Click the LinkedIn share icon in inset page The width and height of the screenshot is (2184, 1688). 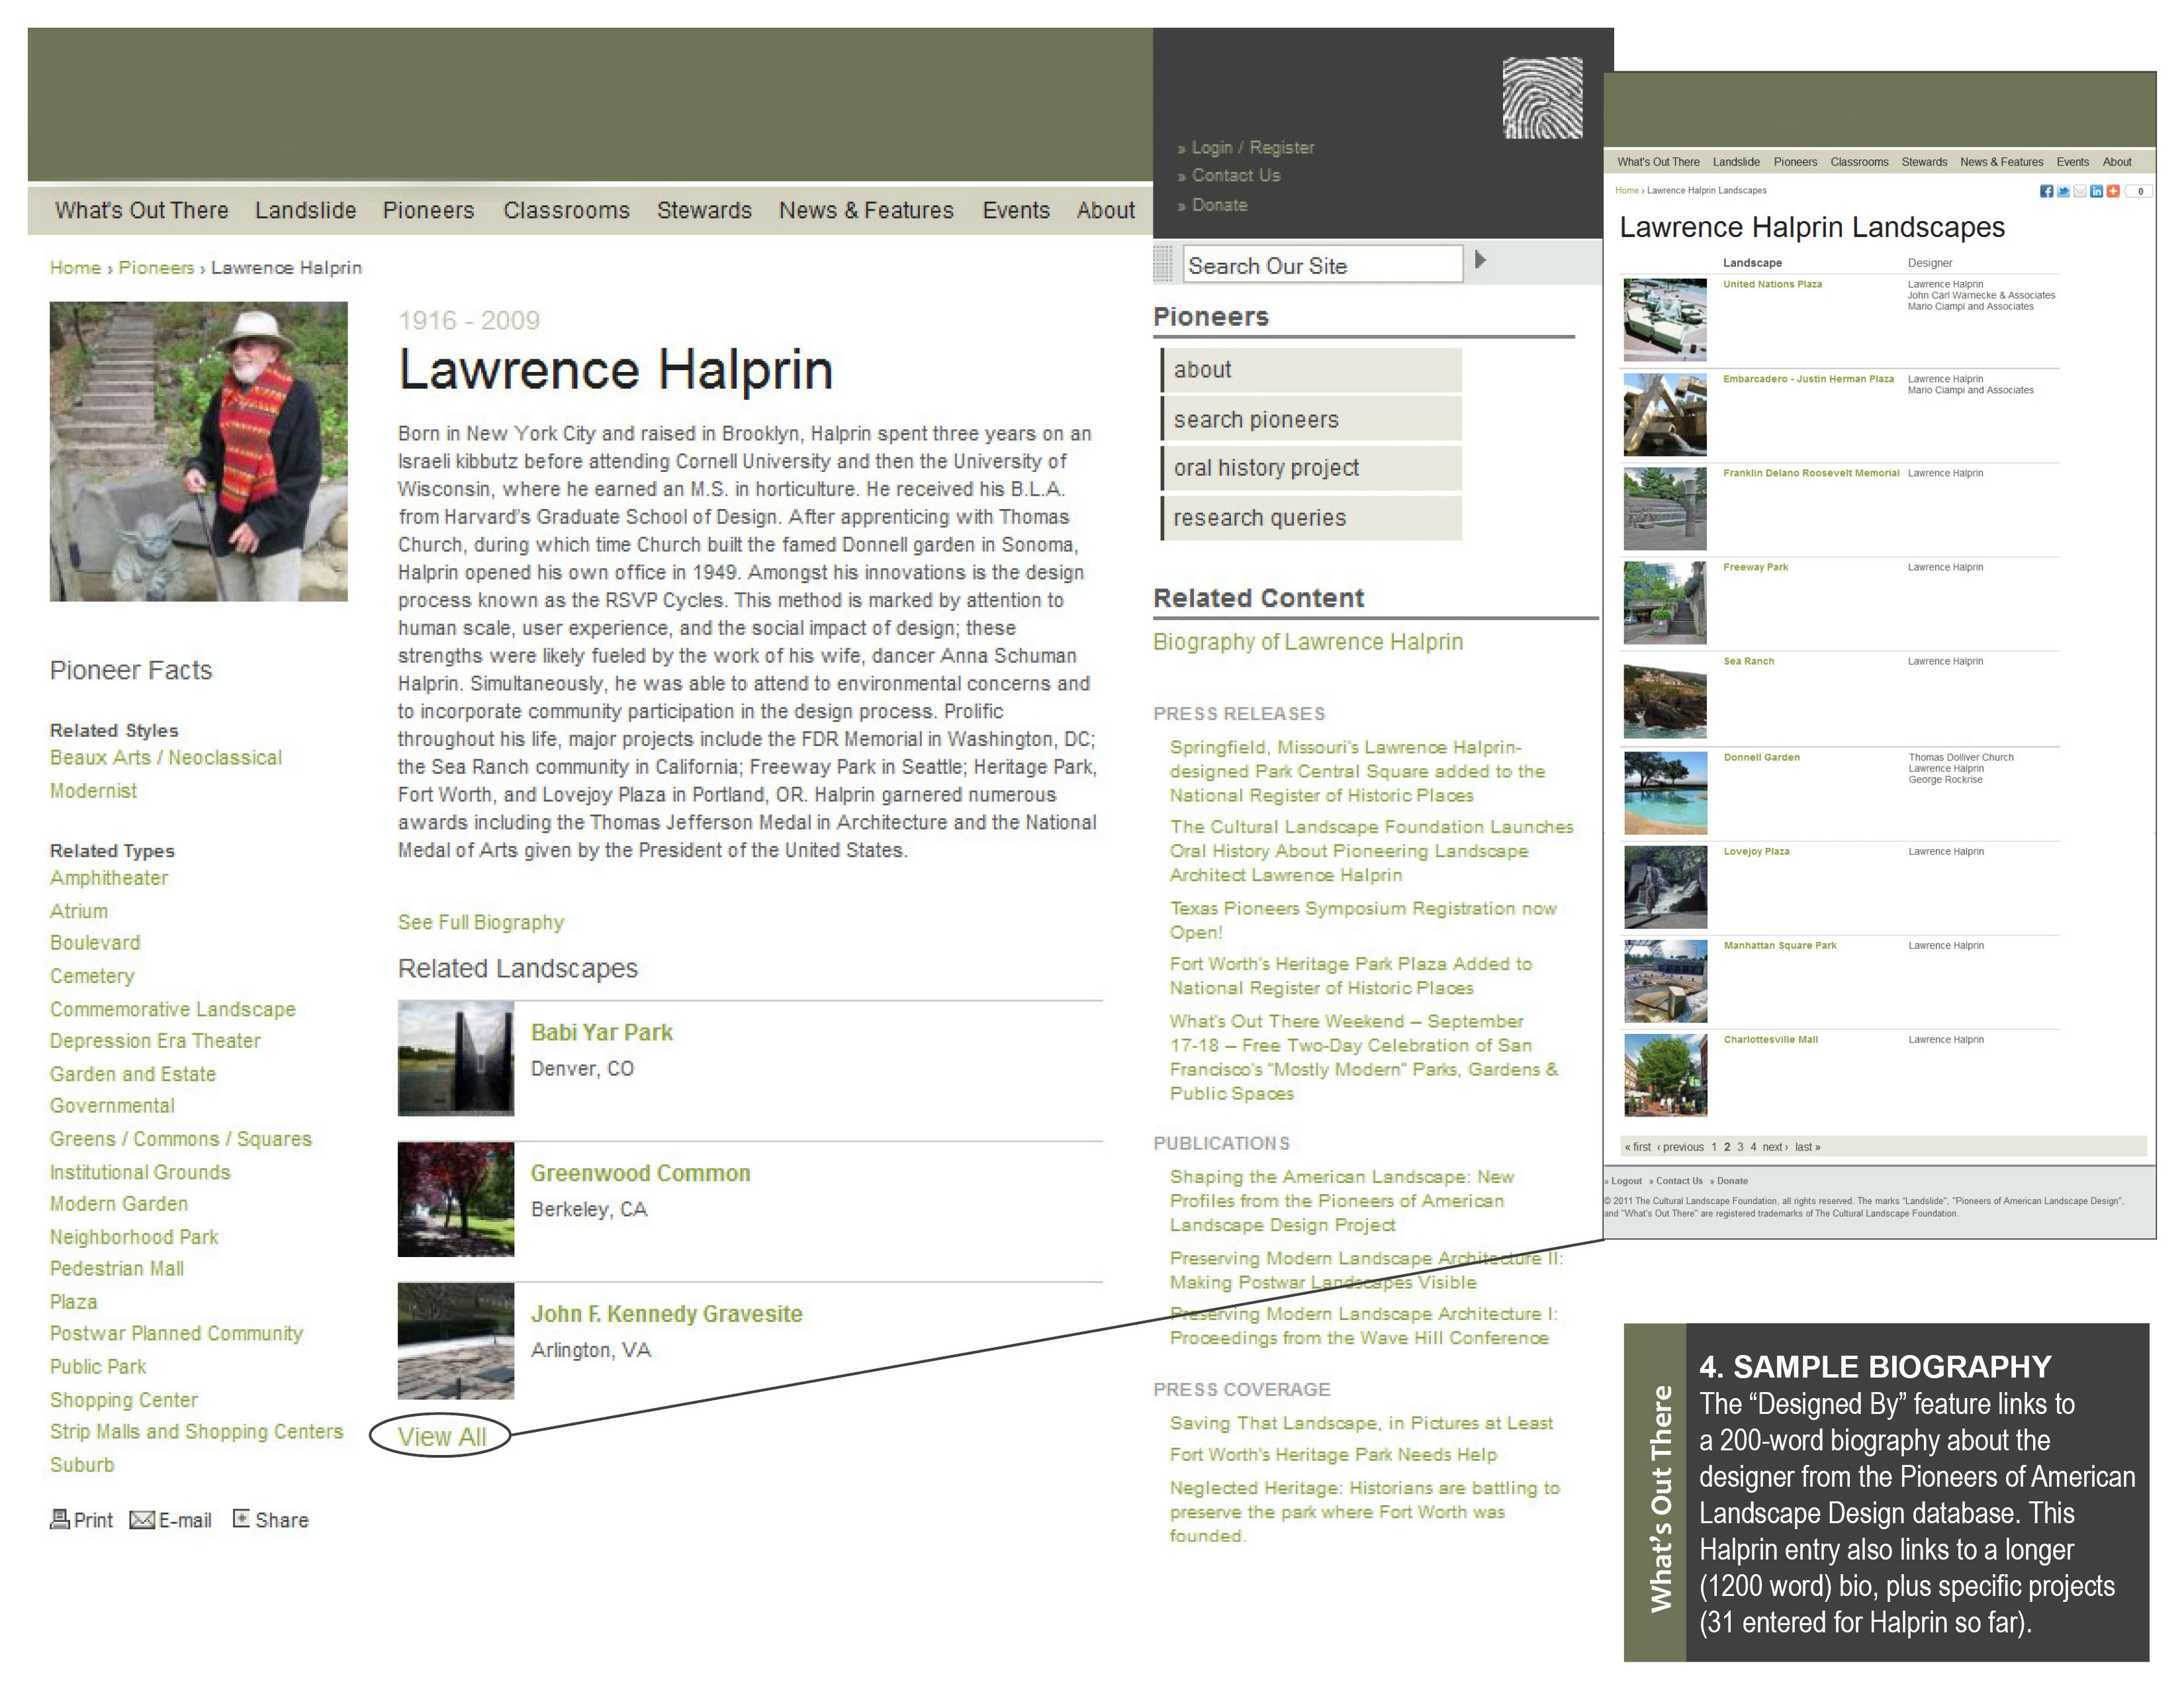[x=2096, y=191]
